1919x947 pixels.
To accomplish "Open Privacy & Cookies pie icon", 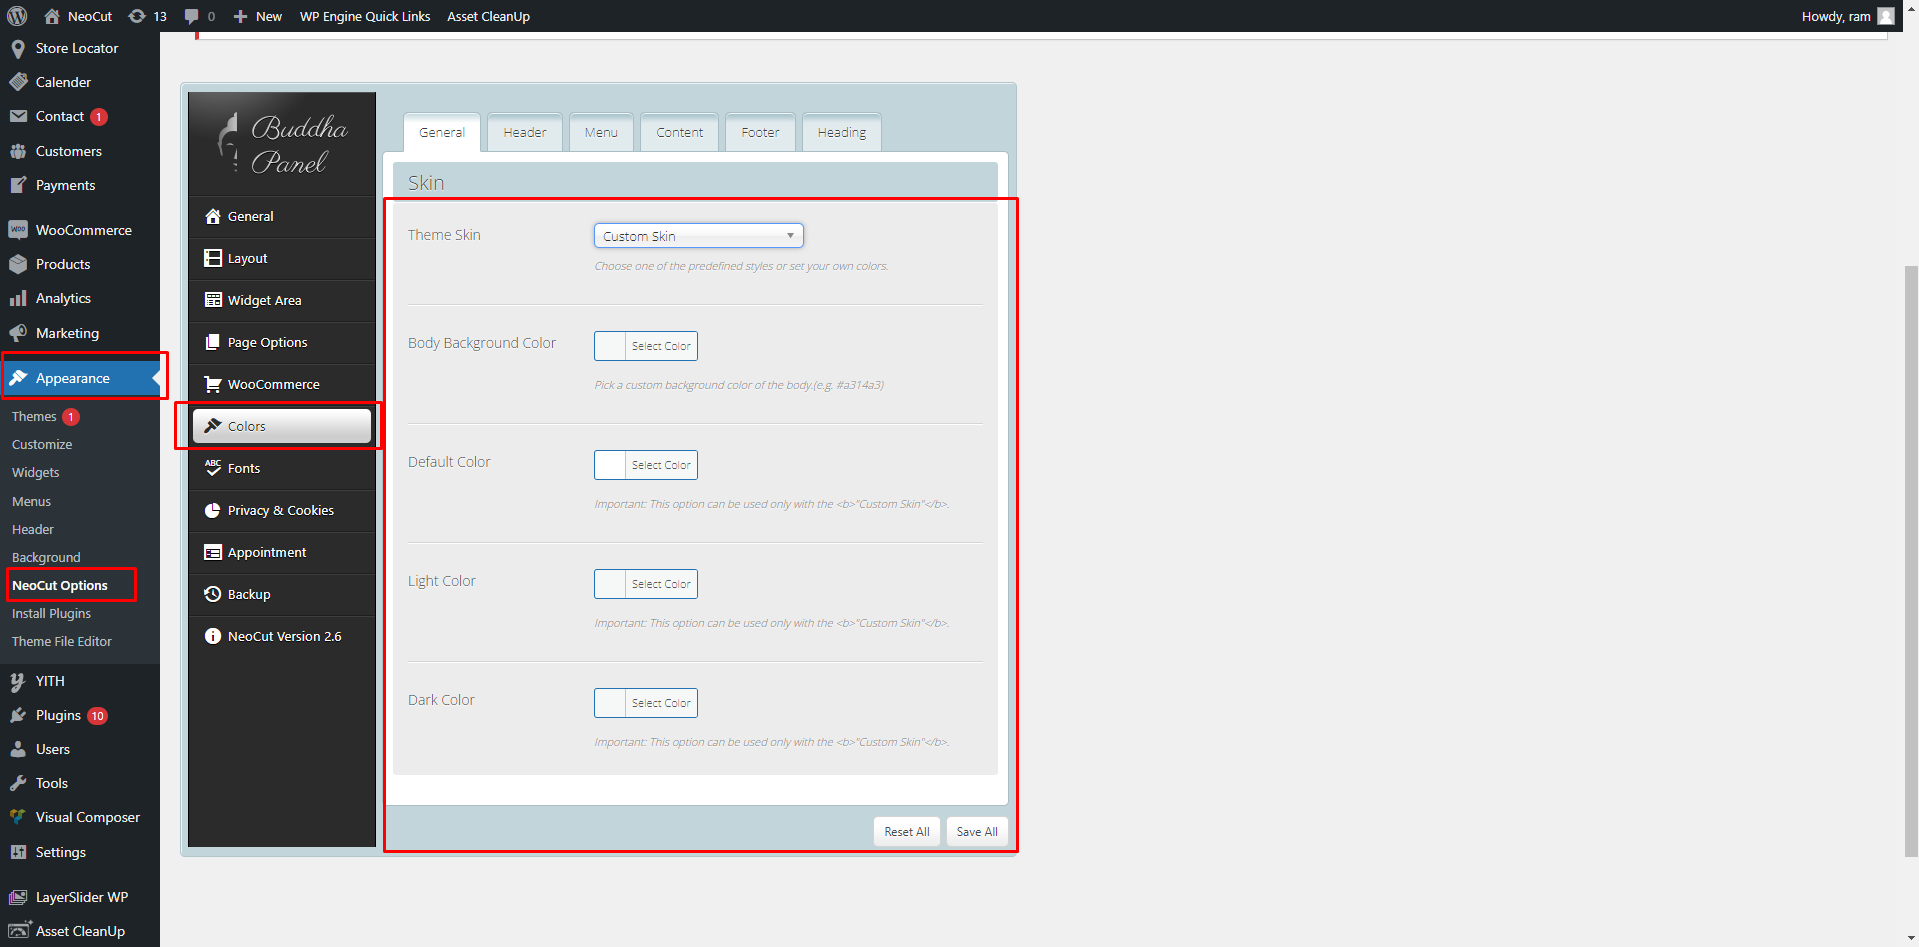I will point(212,510).
